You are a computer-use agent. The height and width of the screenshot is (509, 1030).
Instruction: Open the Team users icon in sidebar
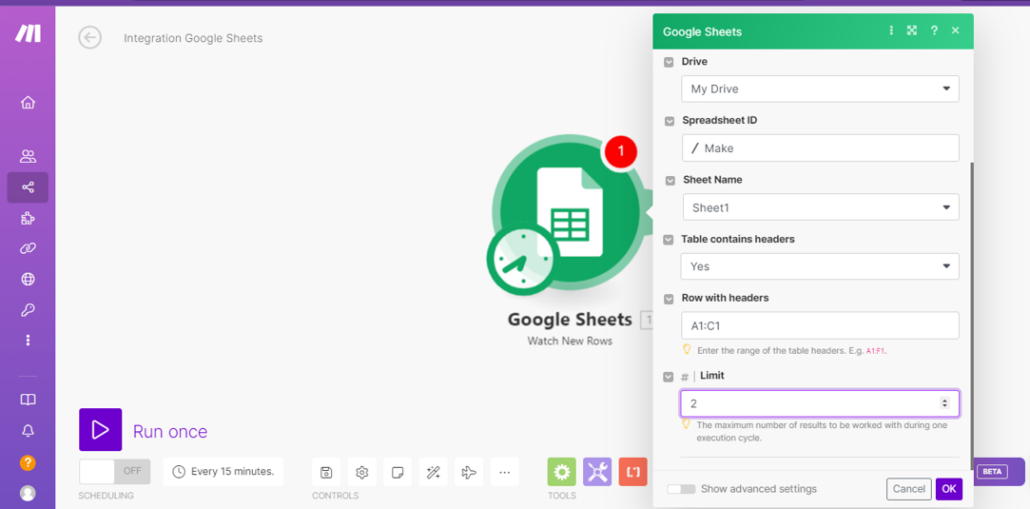[x=28, y=156]
